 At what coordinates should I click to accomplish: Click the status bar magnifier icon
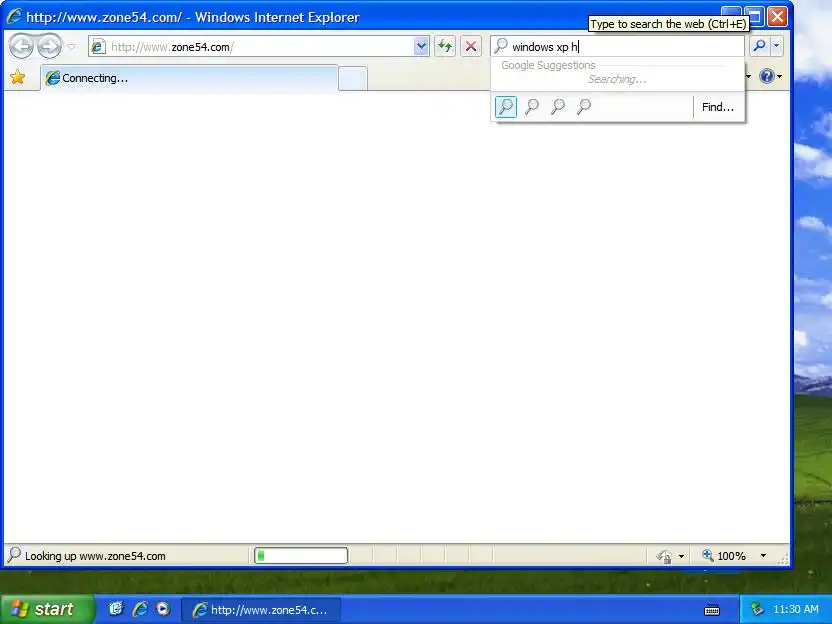click(14, 555)
